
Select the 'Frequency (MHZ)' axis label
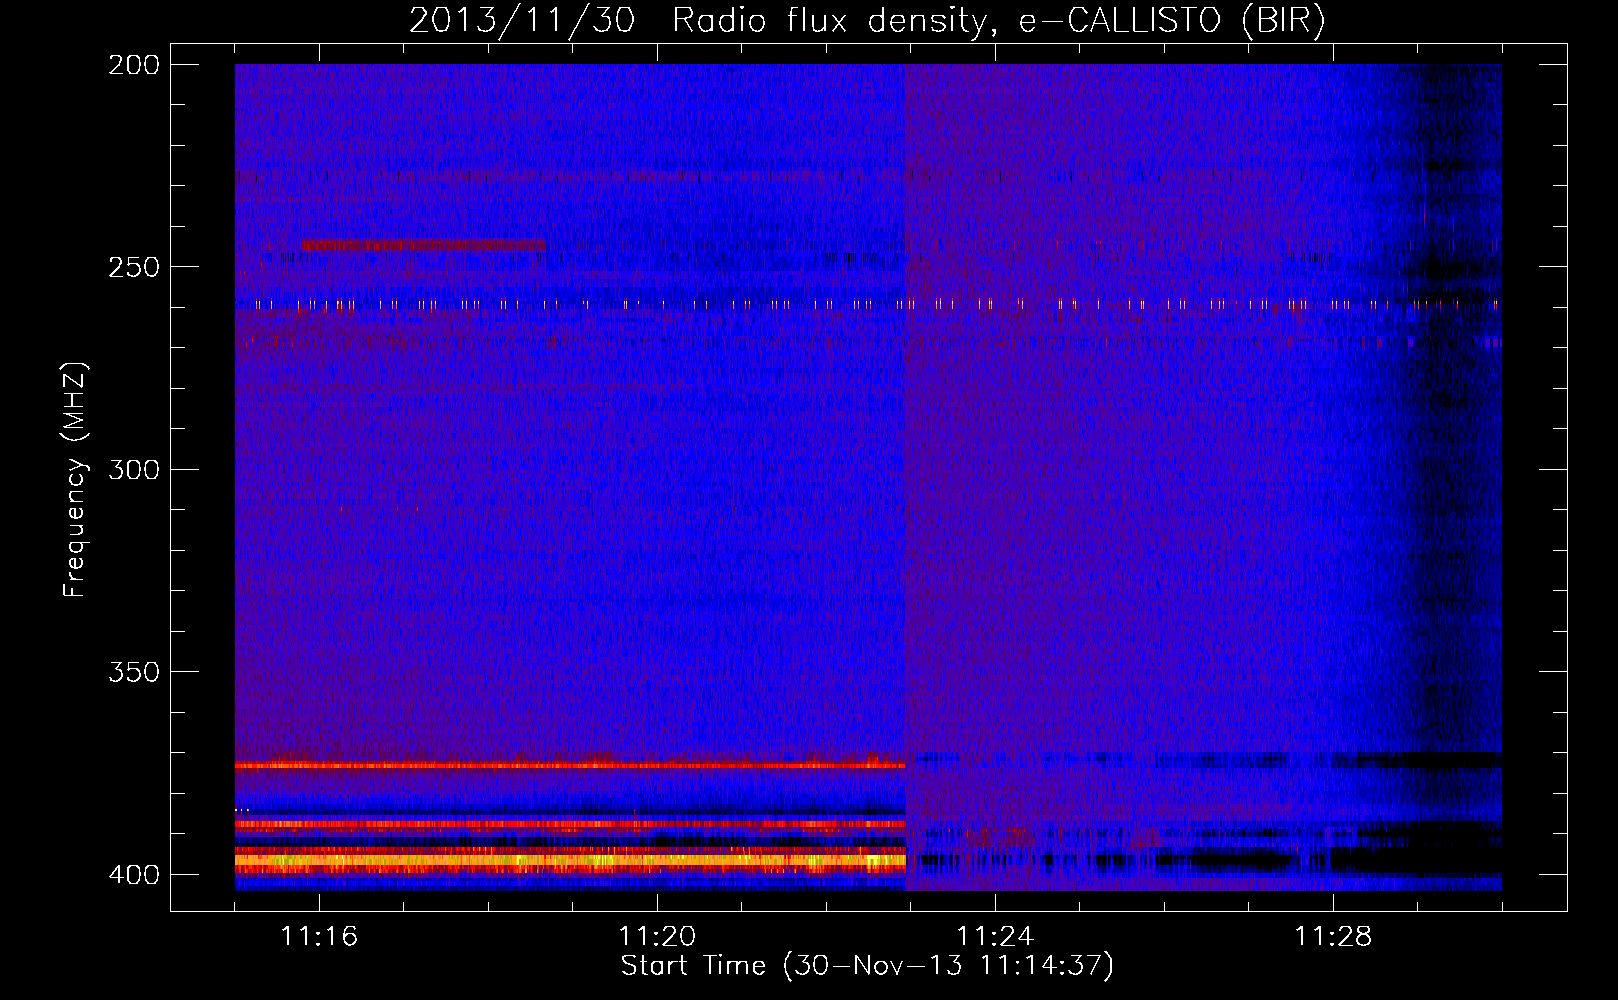(x=75, y=480)
